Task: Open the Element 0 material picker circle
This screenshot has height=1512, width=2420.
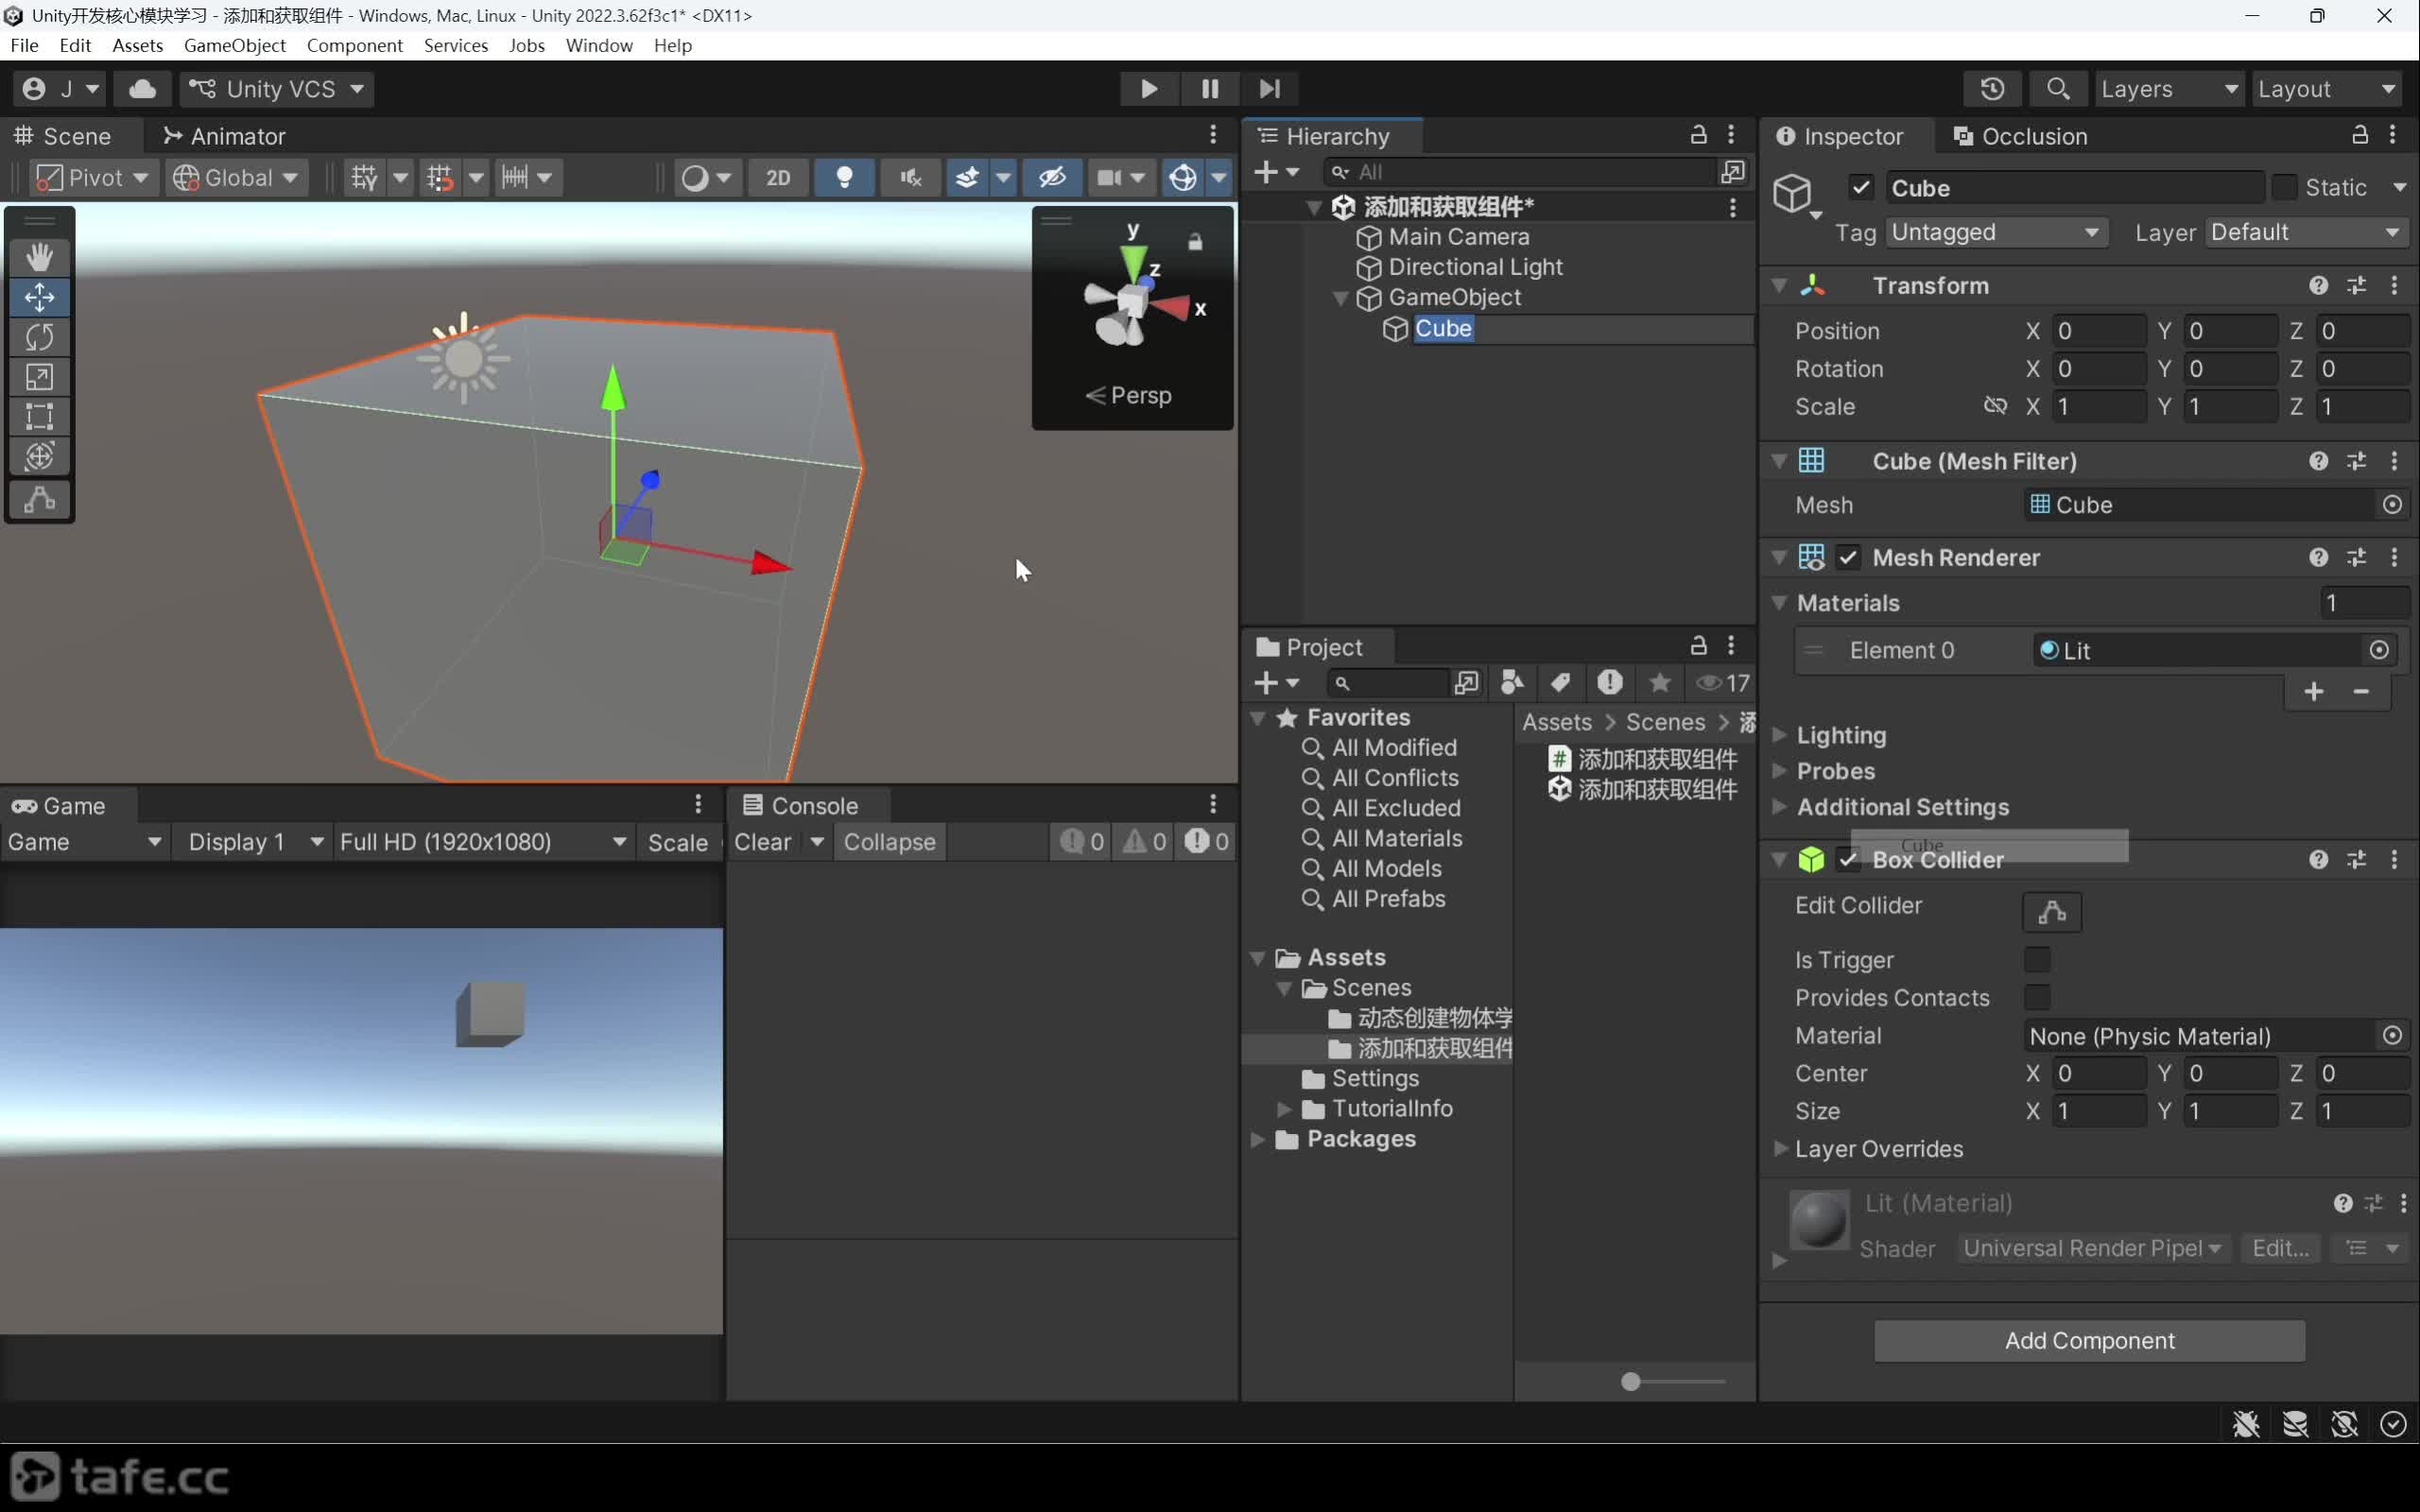Action: [2380, 651]
